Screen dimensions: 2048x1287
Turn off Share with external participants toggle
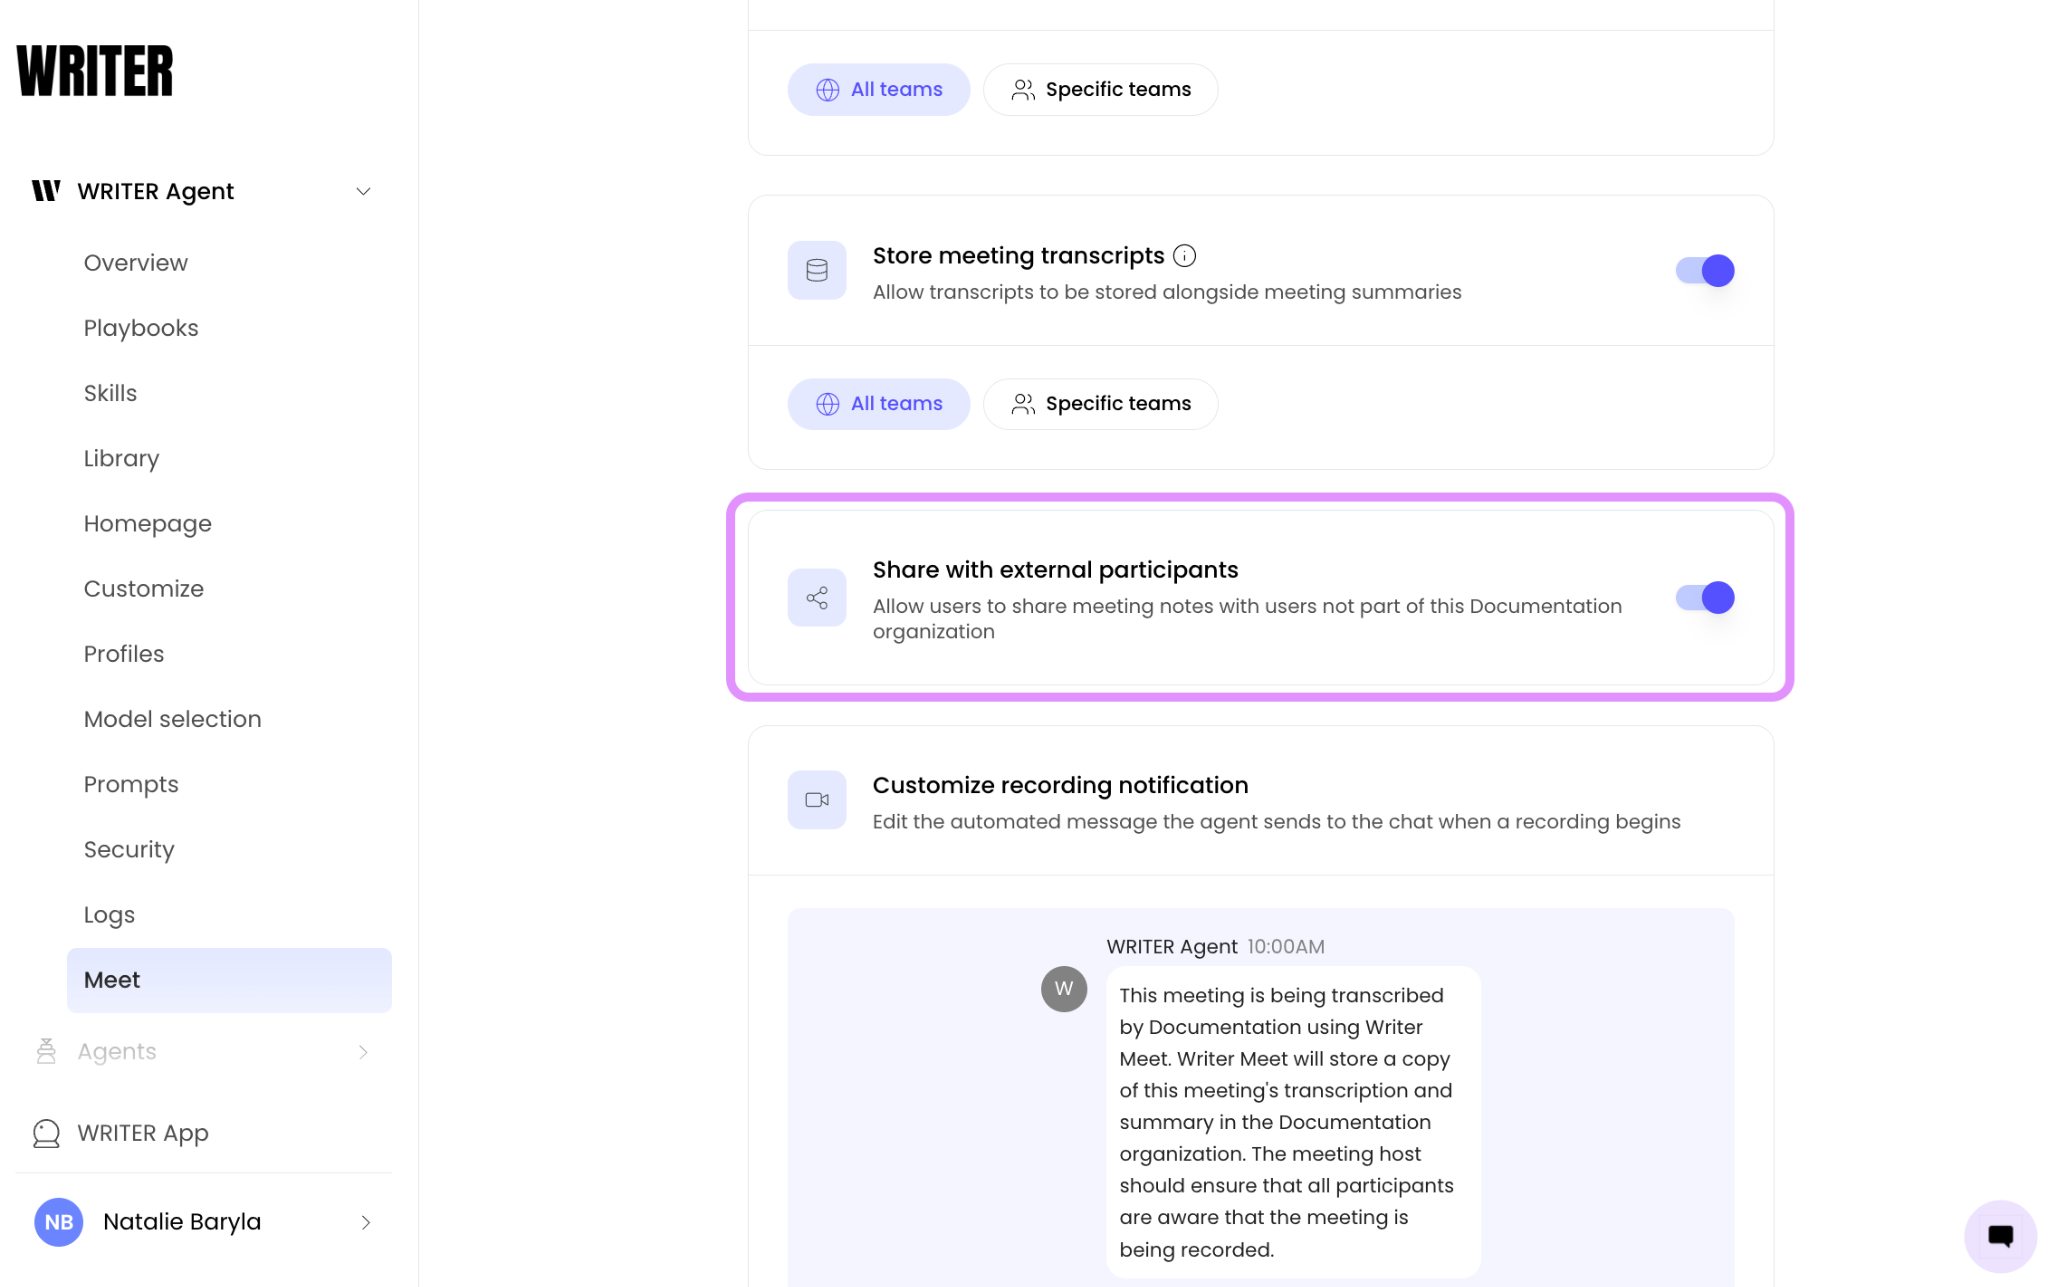tap(1705, 598)
